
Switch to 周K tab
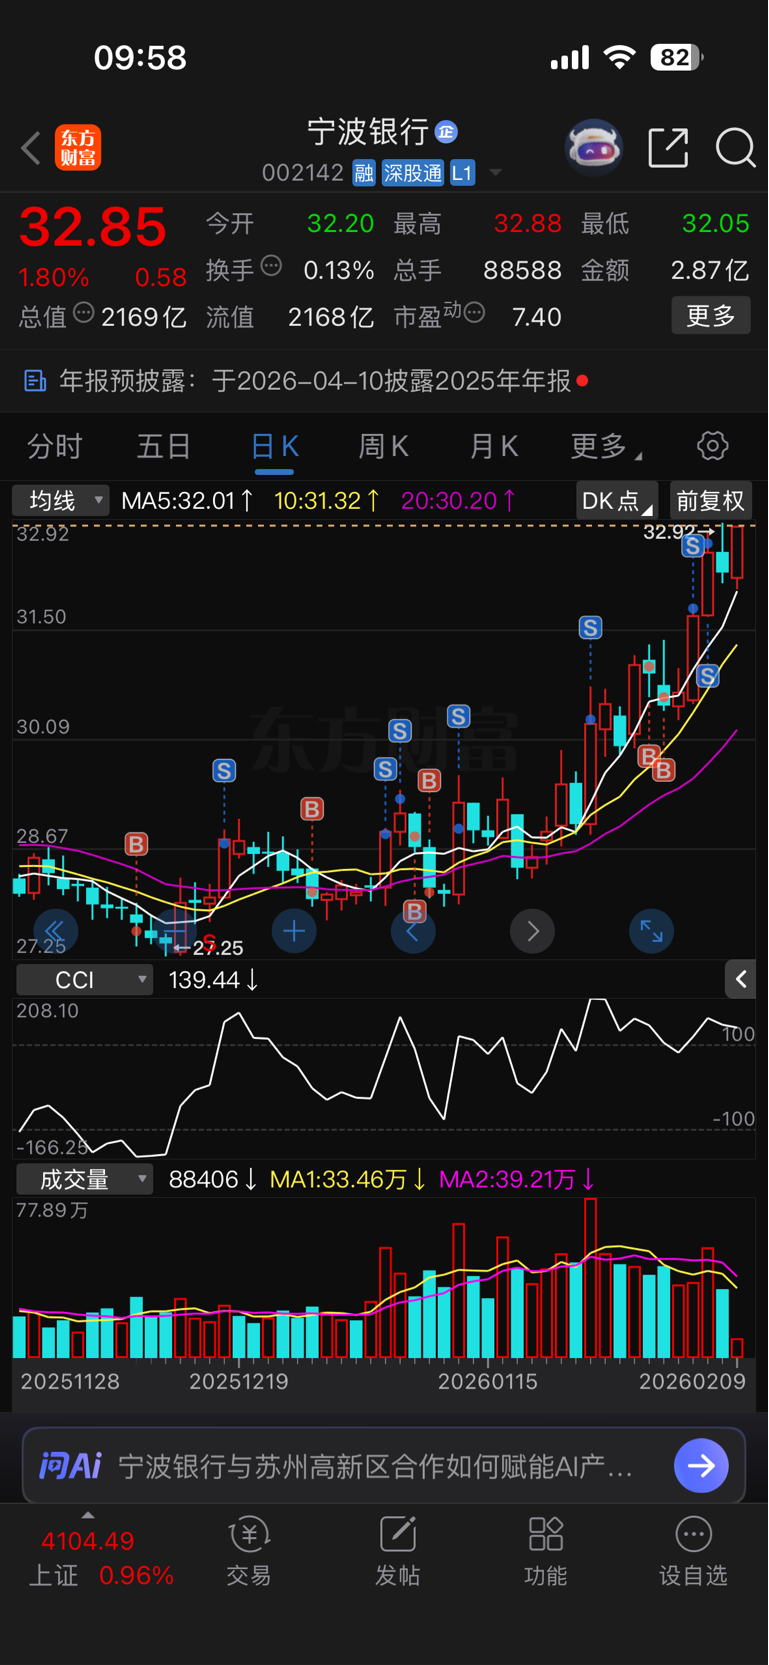point(384,446)
